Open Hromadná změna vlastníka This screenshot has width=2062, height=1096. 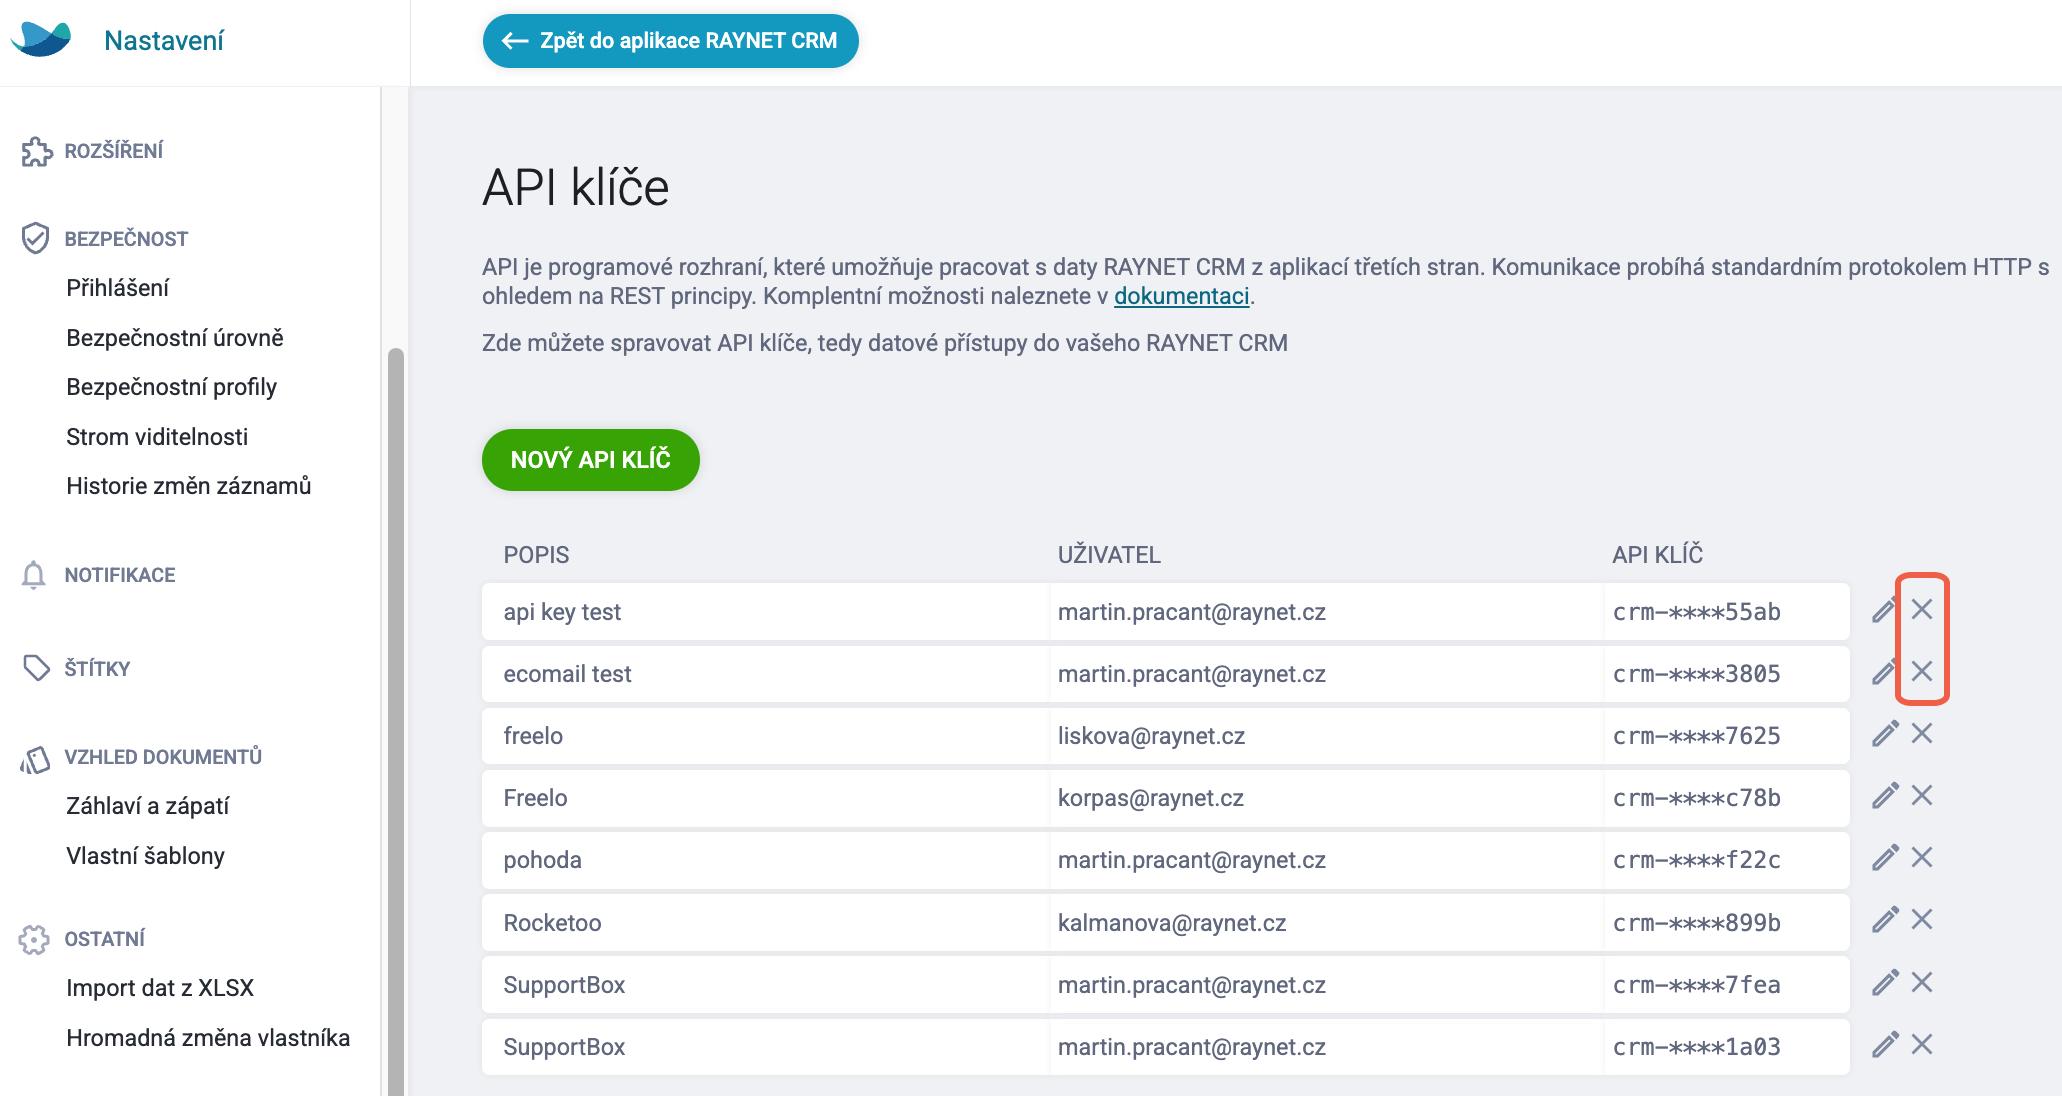208,1038
